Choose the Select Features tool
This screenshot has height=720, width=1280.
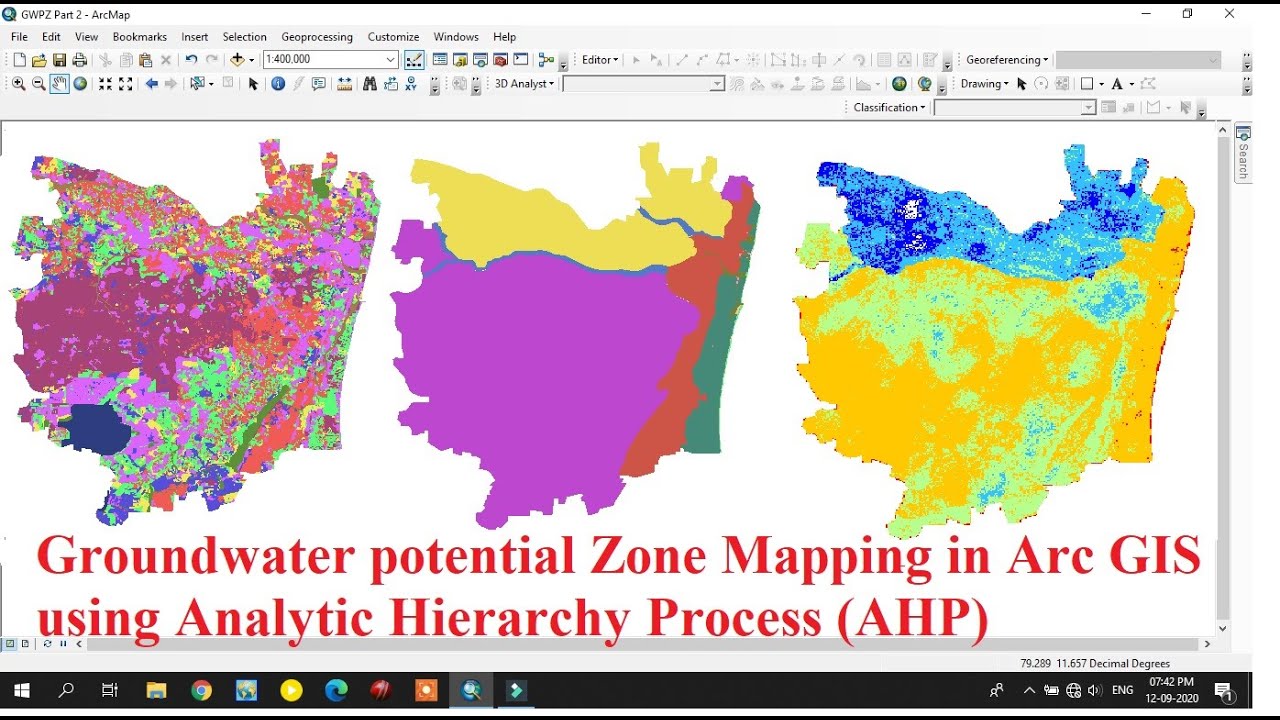tap(198, 84)
